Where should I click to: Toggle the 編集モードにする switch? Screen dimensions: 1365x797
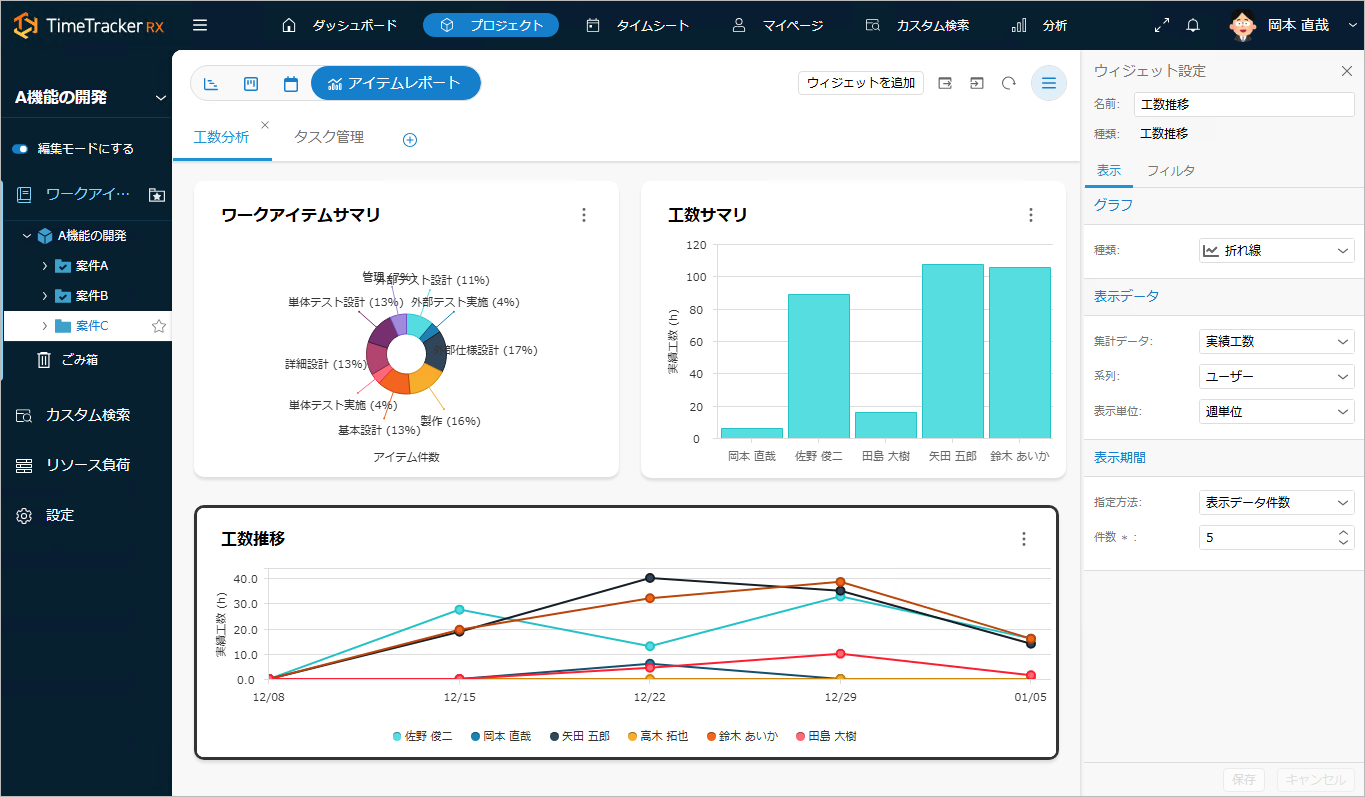pyautogui.click(x=21, y=149)
